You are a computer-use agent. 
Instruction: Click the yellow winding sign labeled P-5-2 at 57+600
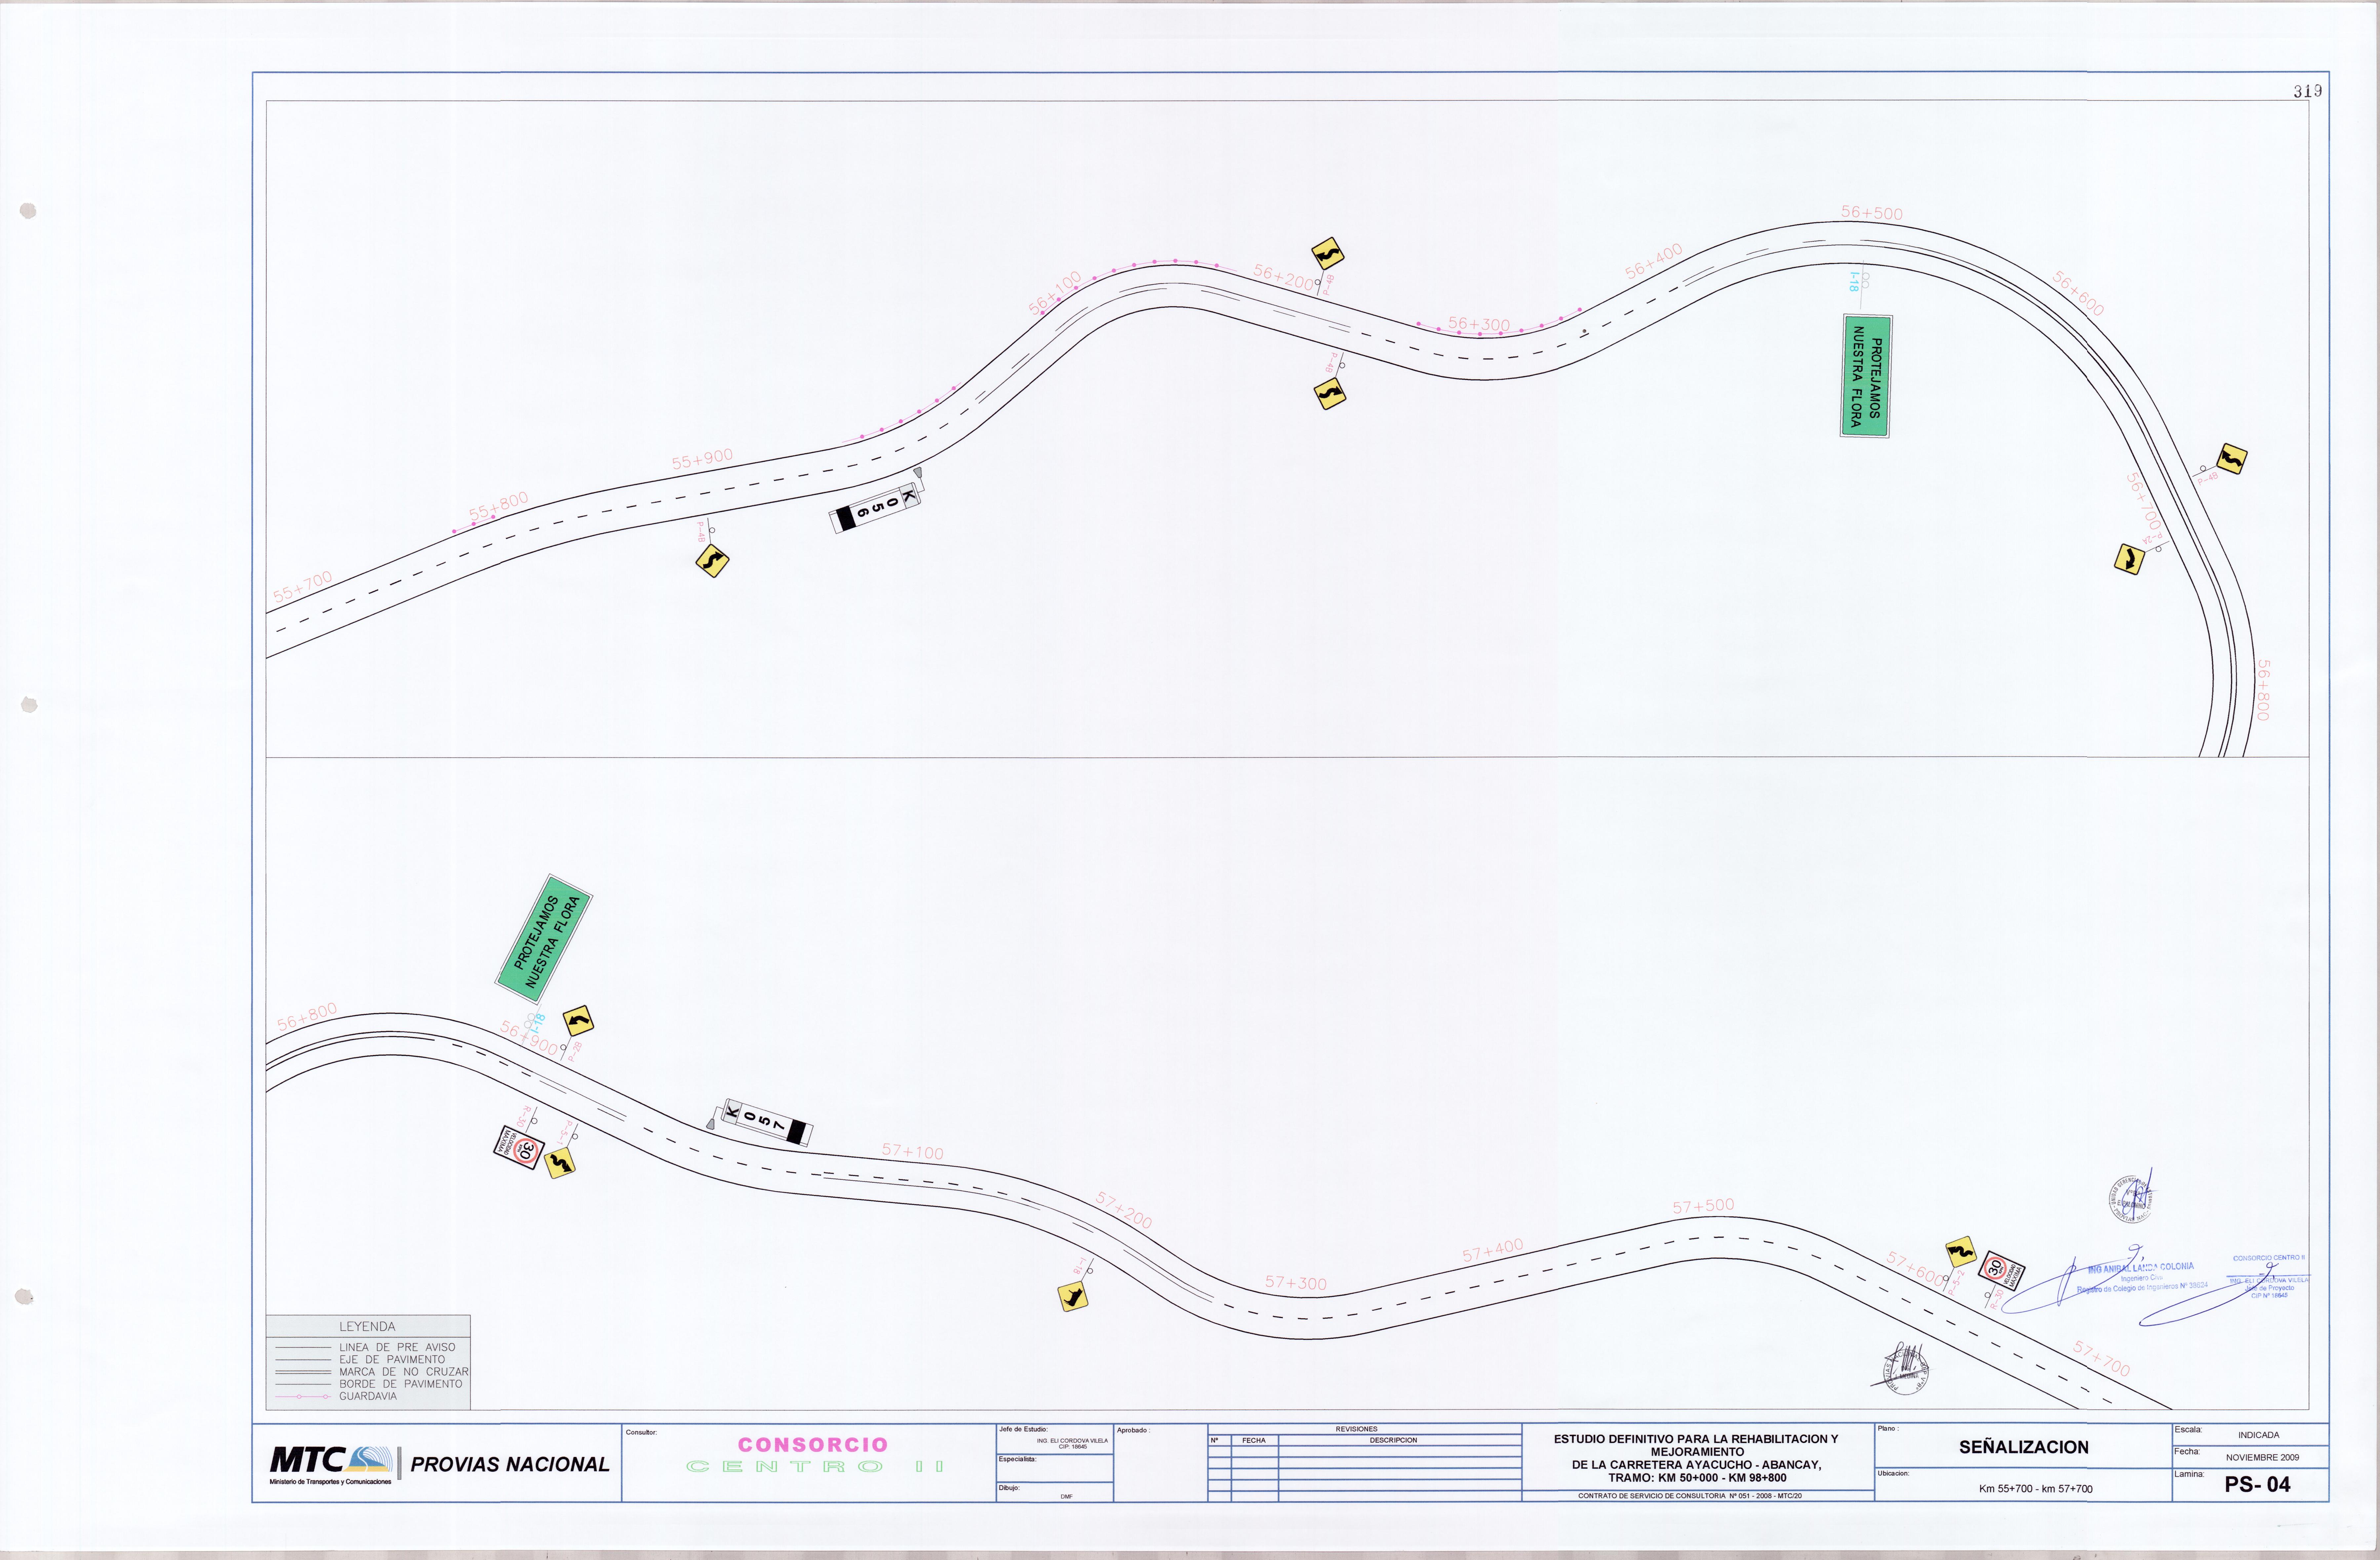point(1961,1252)
